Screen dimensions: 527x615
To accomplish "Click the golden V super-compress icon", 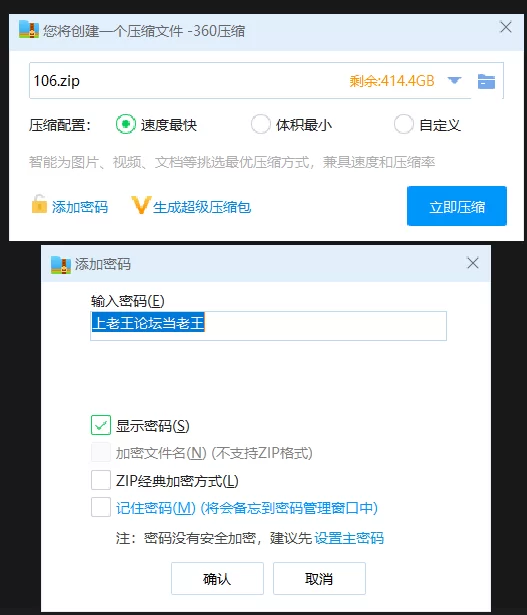I will (141, 205).
